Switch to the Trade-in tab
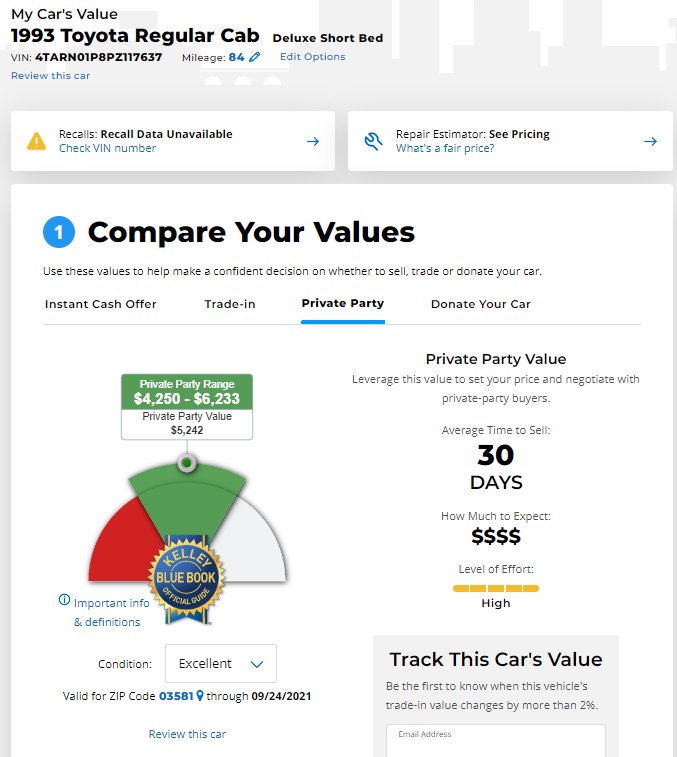Image resolution: width=677 pixels, height=757 pixels. 230,304
